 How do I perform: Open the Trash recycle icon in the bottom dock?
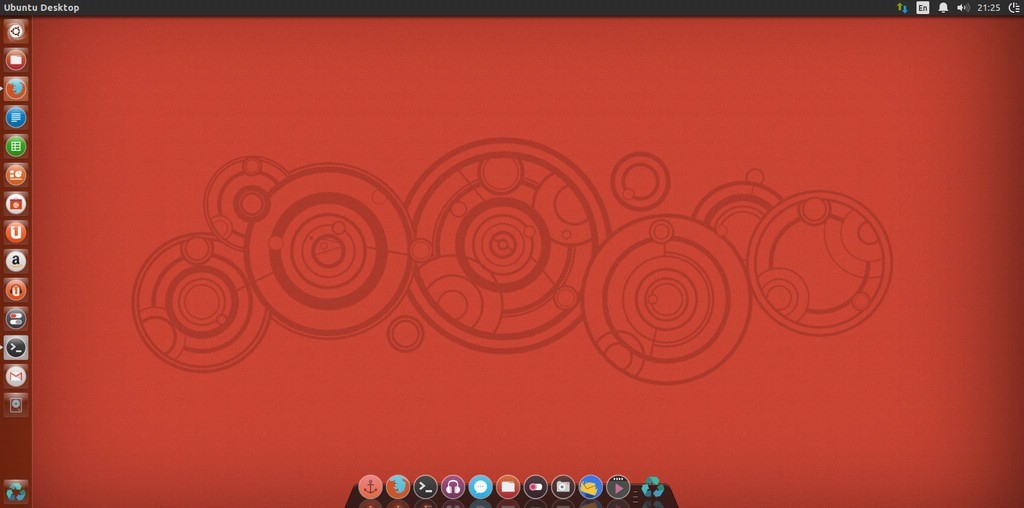tap(652, 487)
